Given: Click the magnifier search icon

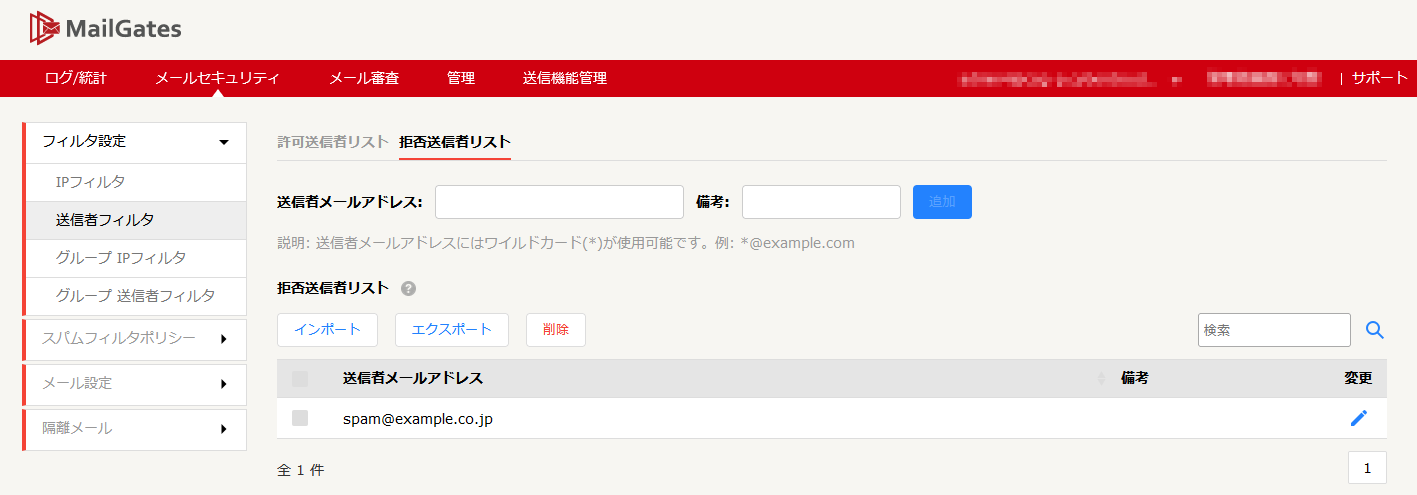Looking at the screenshot, I should [1375, 330].
